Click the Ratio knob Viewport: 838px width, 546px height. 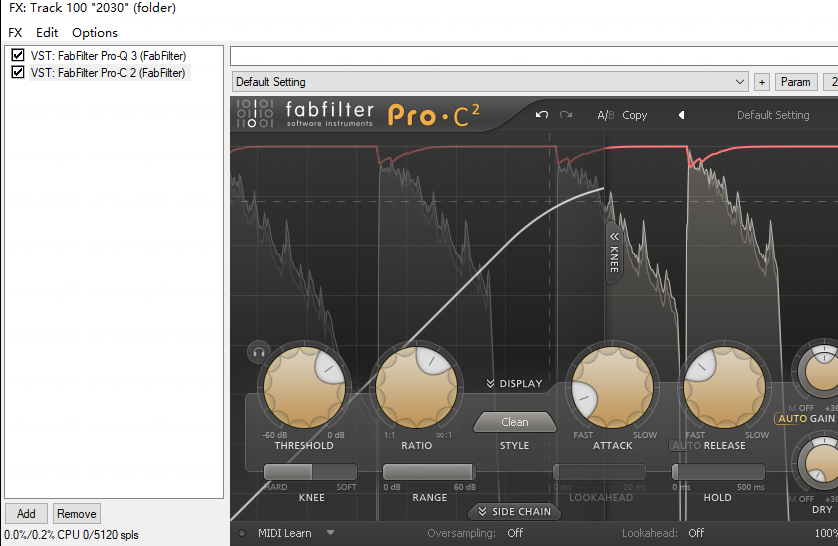pyautogui.click(x=416, y=387)
